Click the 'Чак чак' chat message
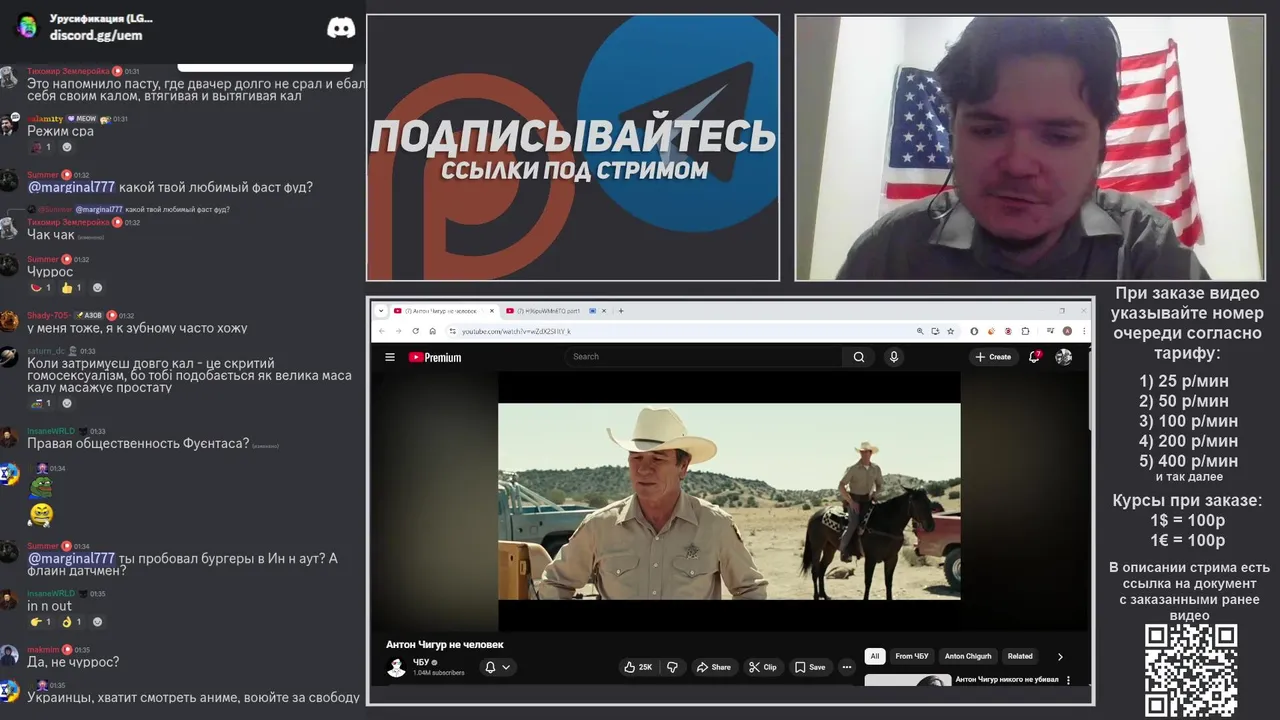This screenshot has width=1280, height=720. click(51, 235)
